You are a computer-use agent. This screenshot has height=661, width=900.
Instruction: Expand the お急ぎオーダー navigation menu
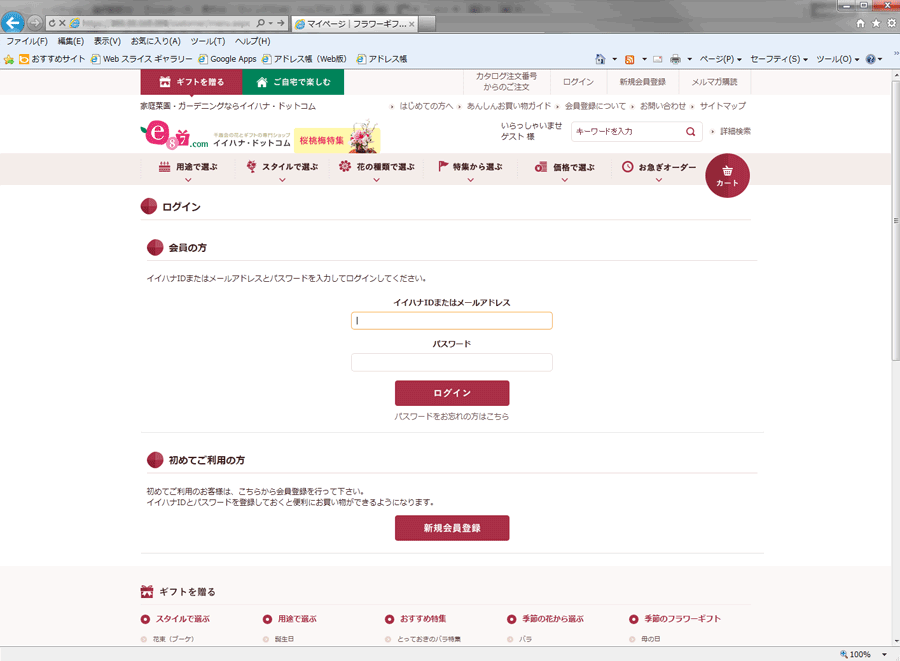pos(659,169)
